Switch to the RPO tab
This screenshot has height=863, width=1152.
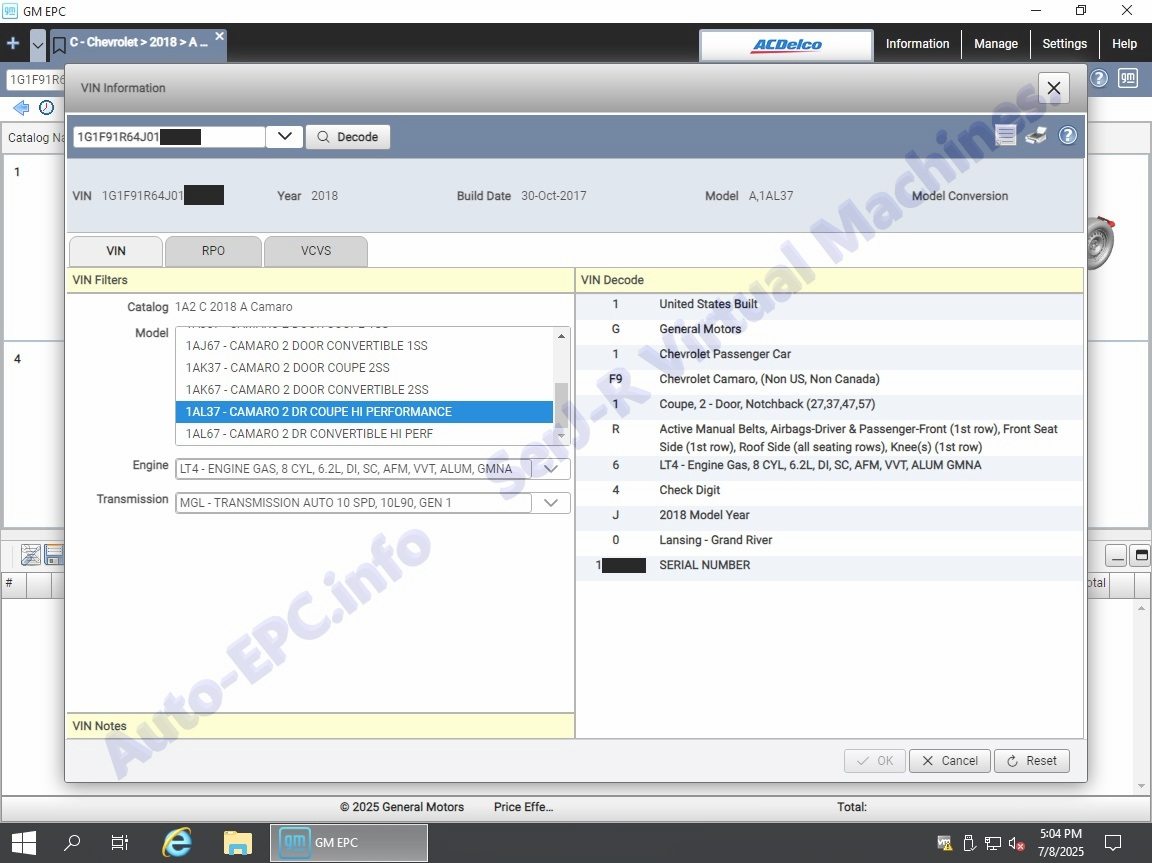(x=213, y=251)
